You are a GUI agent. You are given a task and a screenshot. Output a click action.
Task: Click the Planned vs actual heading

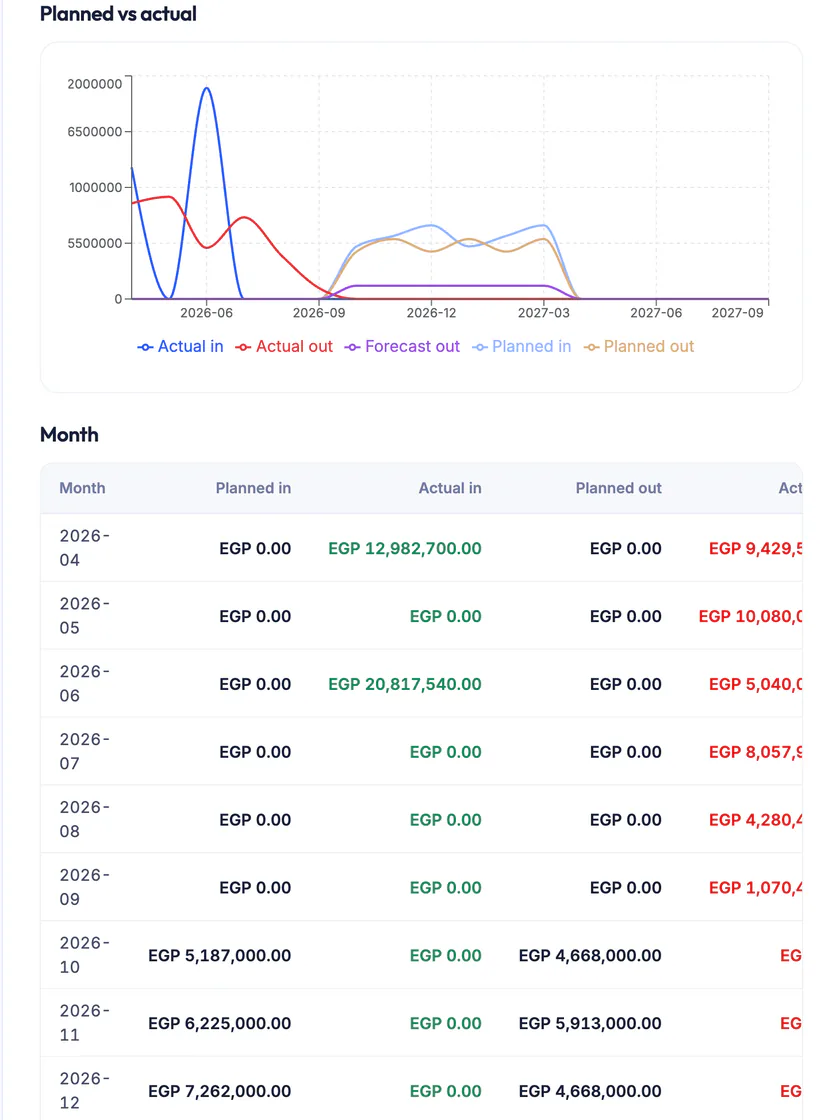click(119, 14)
